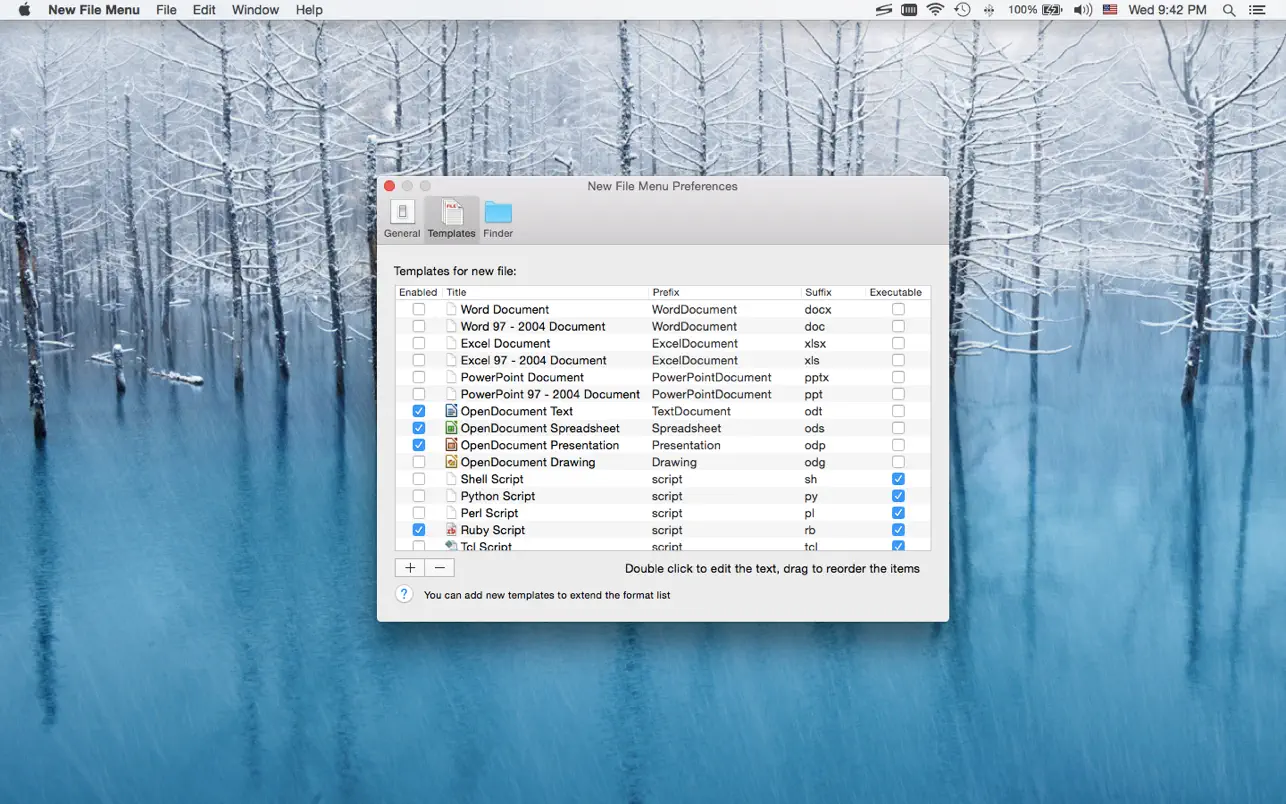This screenshot has width=1286, height=804.
Task: Switch to the Finder preferences pane
Action: pos(498,218)
